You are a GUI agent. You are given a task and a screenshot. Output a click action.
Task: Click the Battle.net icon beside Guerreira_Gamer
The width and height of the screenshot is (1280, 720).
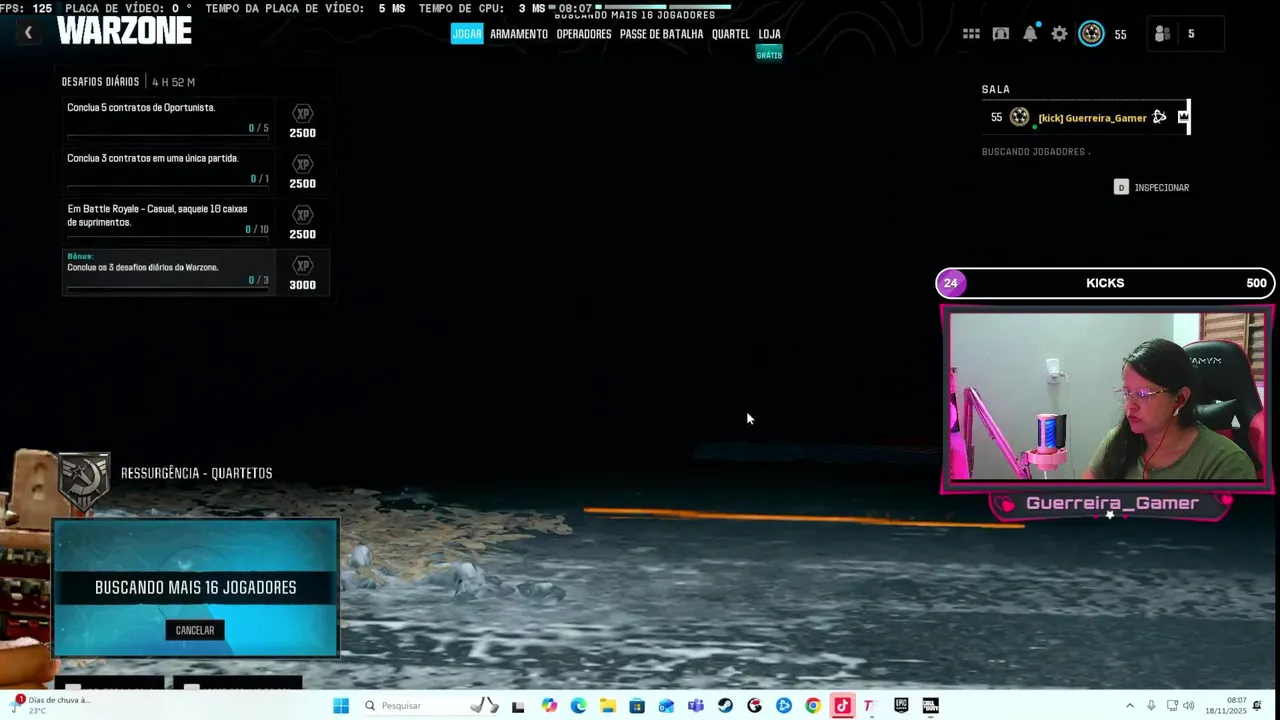[1159, 117]
